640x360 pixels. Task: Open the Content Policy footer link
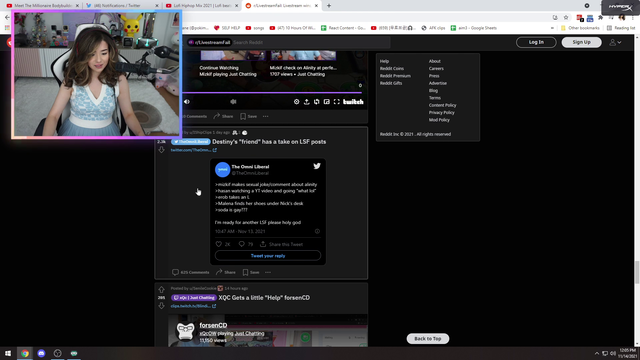click(442, 105)
